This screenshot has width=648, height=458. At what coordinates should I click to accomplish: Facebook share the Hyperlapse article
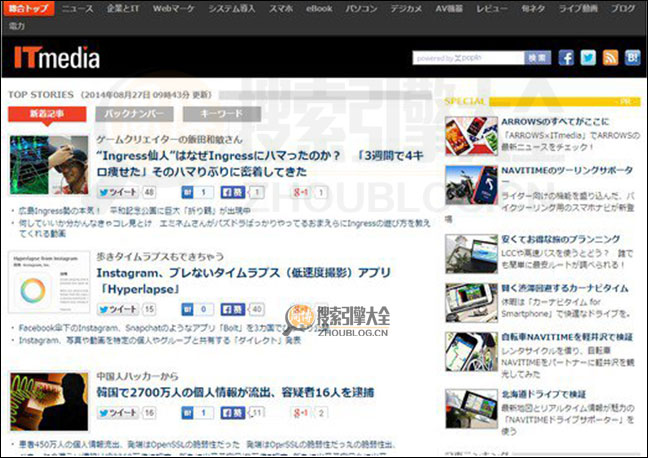233,309
